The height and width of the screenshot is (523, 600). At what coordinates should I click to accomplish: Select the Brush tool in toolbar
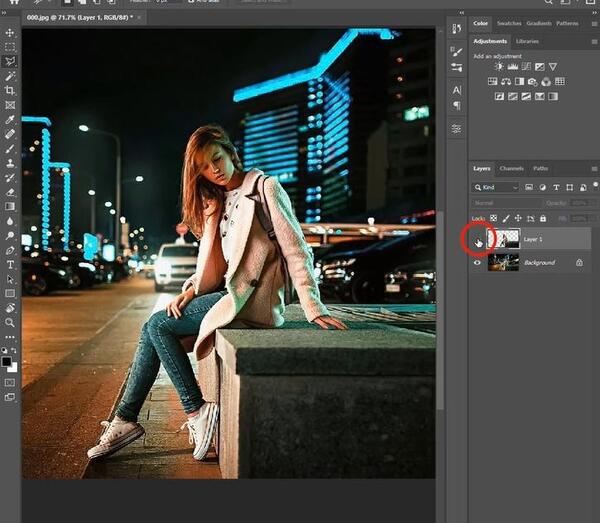pyautogui.click(x=10, y=148)
